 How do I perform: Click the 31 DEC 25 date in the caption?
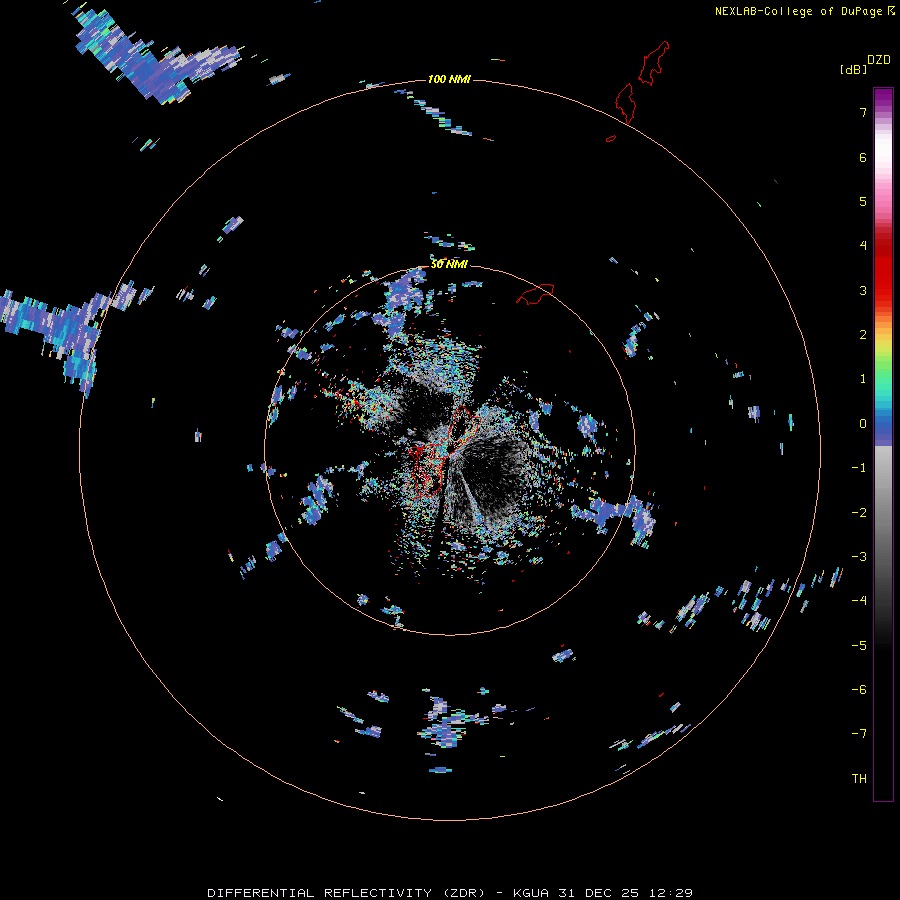(x=598, y=893)
